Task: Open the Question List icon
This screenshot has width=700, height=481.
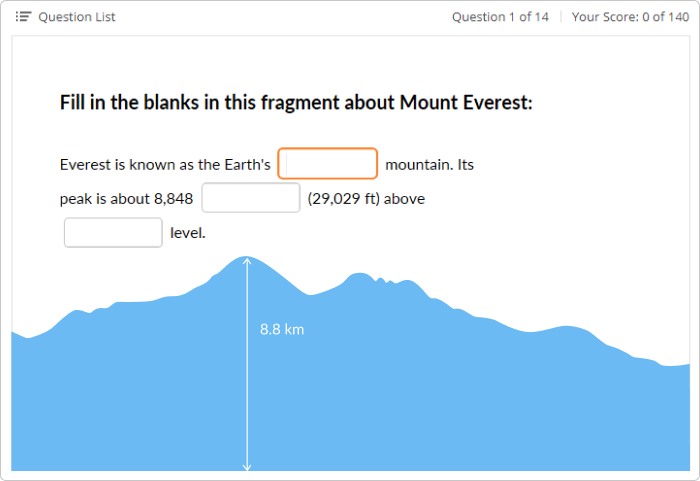Action: pos(23,17)
